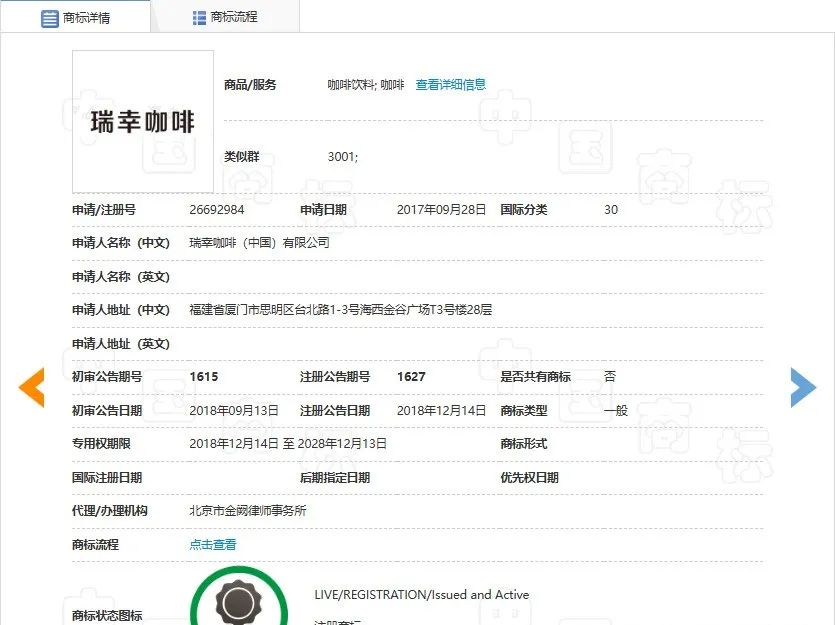The image size is (835, 625).
Task: Click the 类似群 field label
Action: [x=242, y=157]
